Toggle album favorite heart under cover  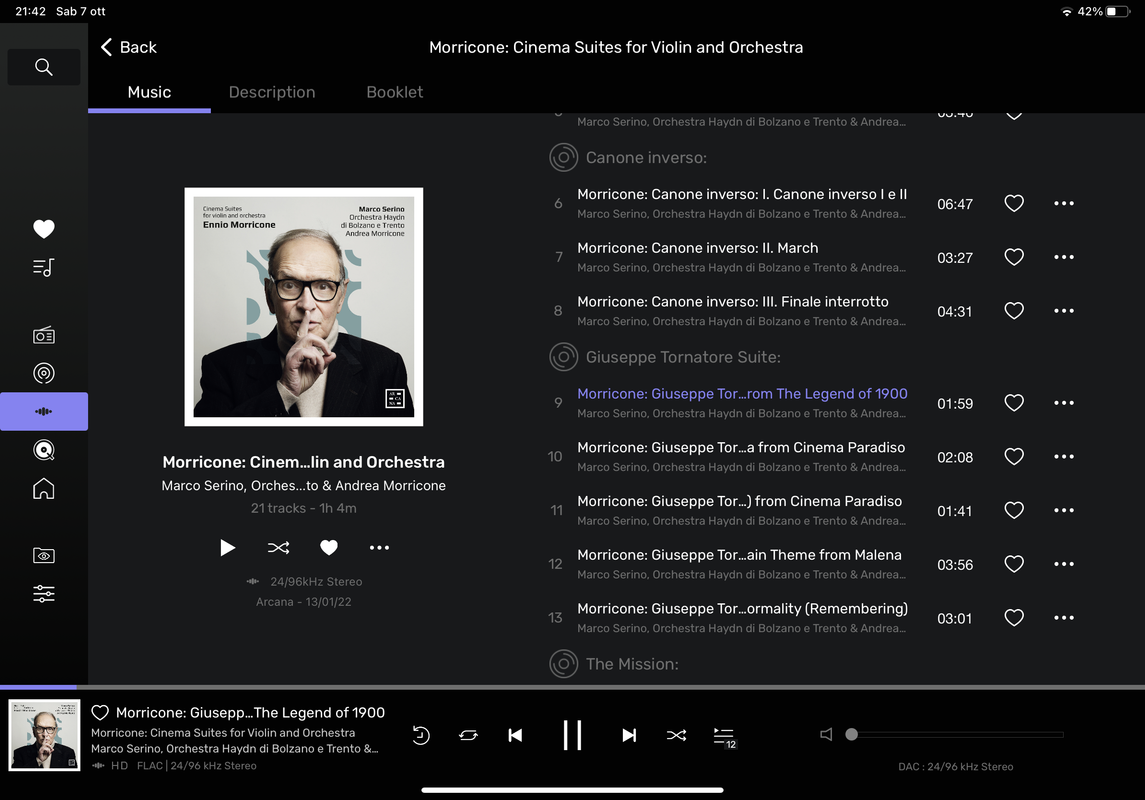coord(329,547)
